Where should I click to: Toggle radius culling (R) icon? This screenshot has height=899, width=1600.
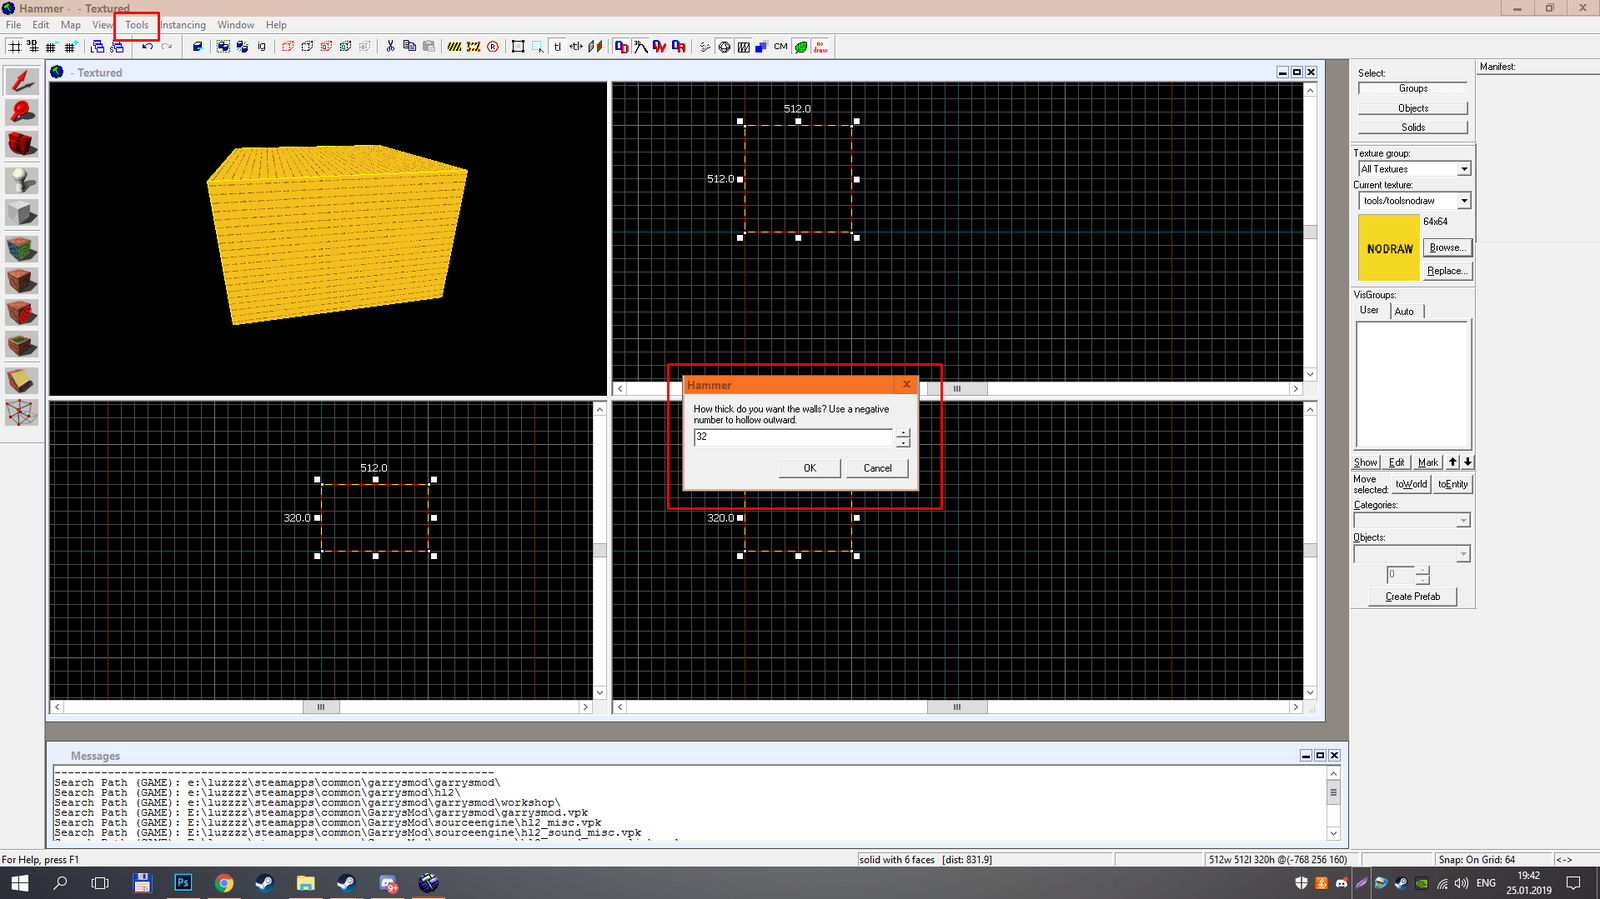(493, 46)
